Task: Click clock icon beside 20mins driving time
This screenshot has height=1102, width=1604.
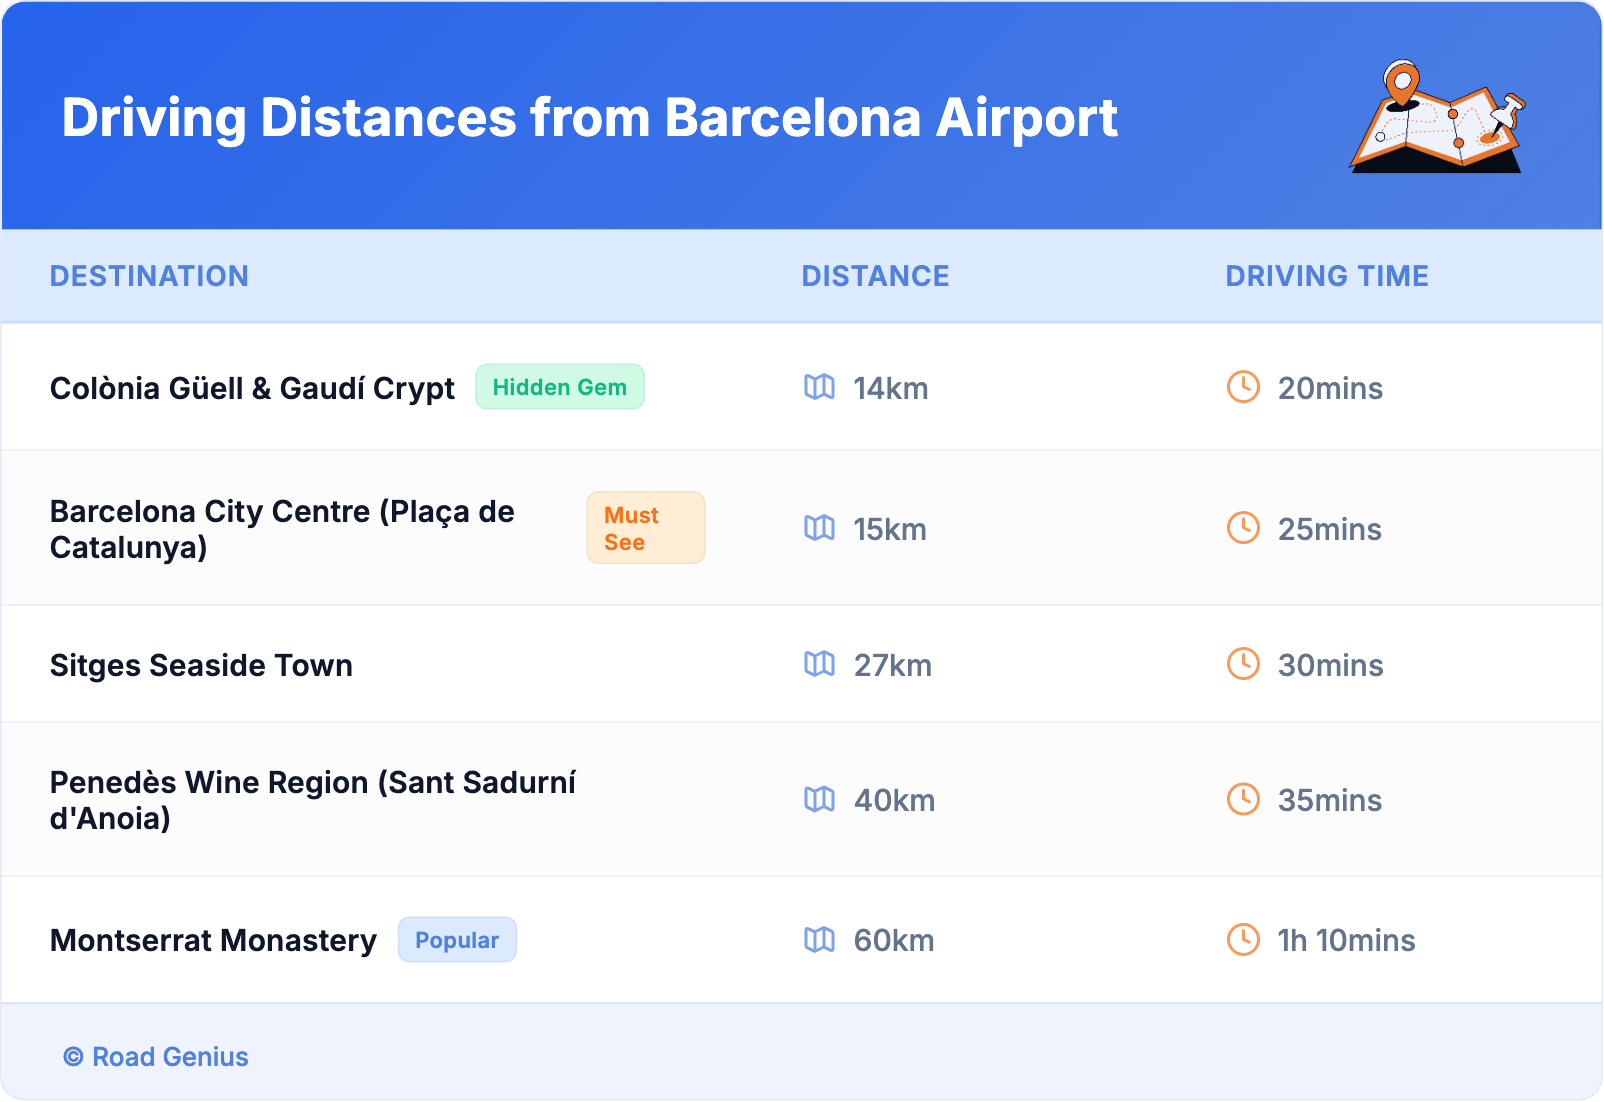Action: [1243, 387]
